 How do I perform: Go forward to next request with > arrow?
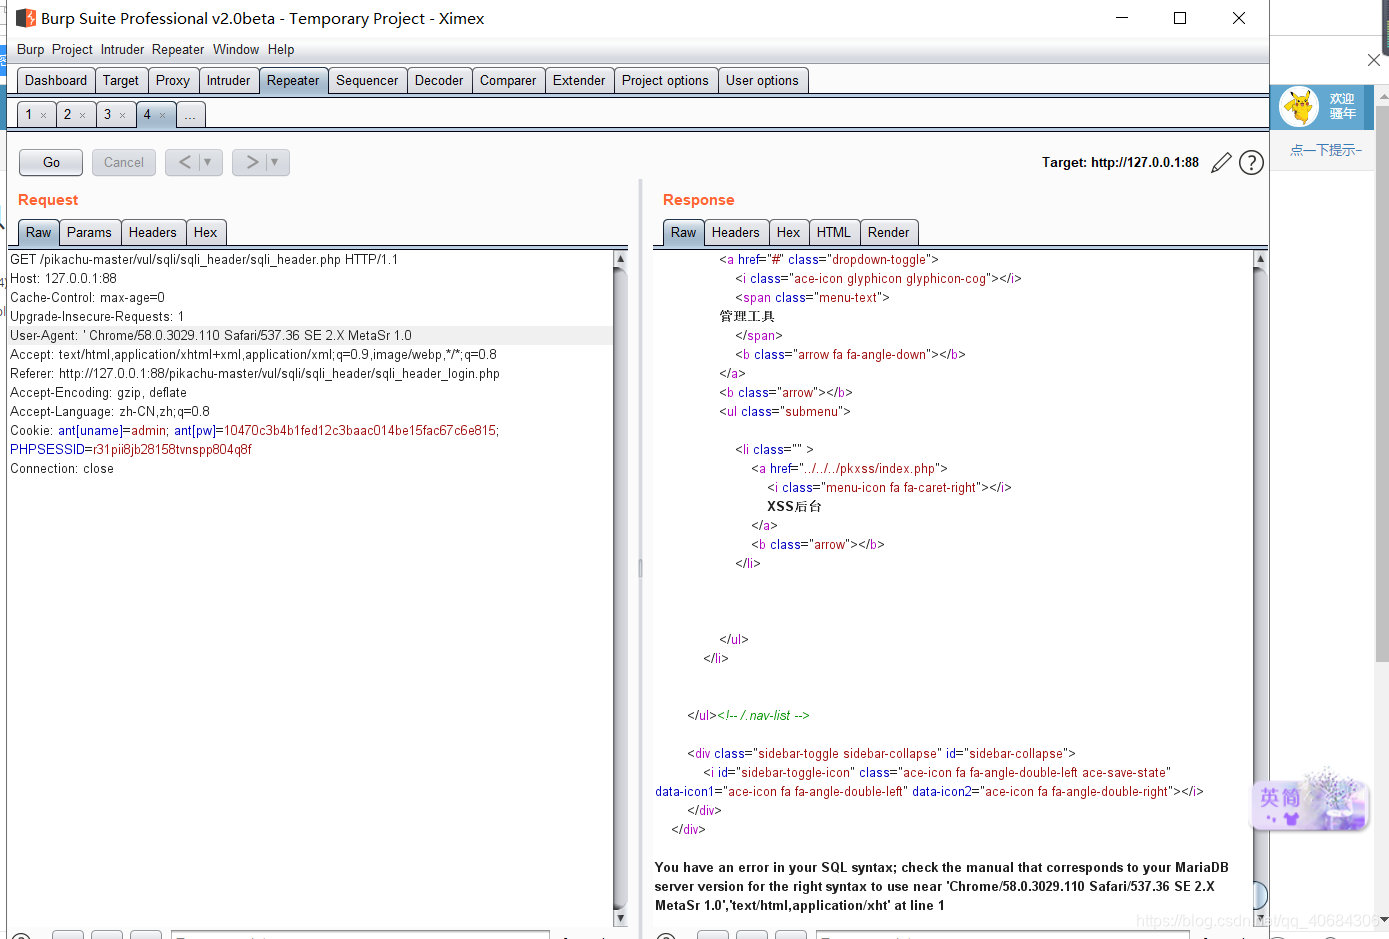coord(251,162)
